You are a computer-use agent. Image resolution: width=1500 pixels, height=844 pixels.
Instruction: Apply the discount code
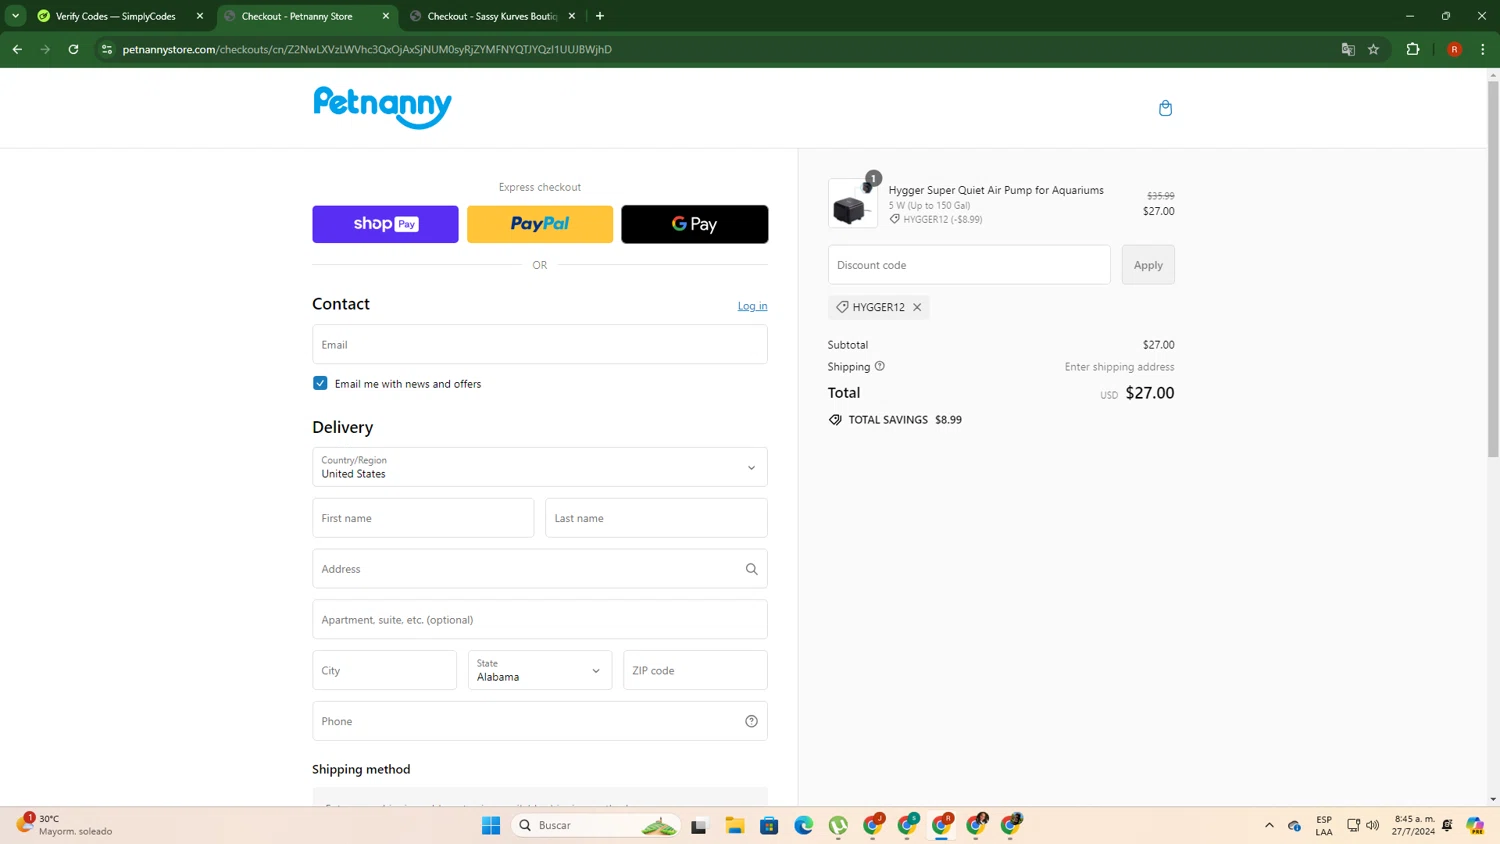click(x=1148, y=265)
